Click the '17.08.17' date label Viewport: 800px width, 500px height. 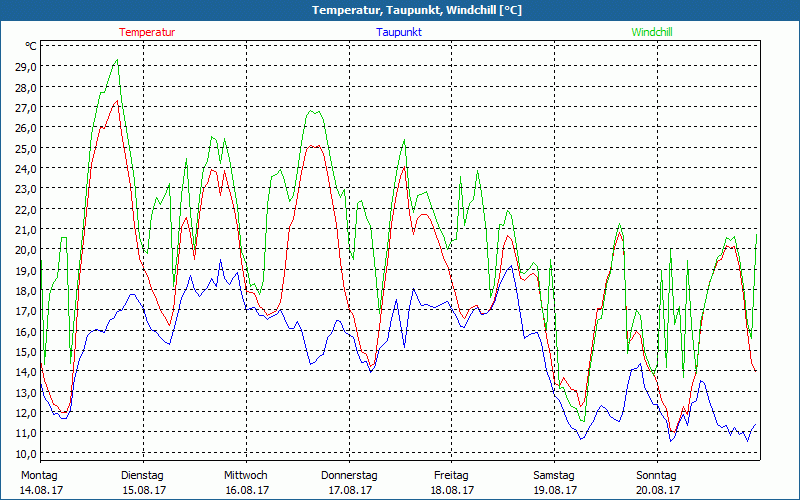click(350, 490)
